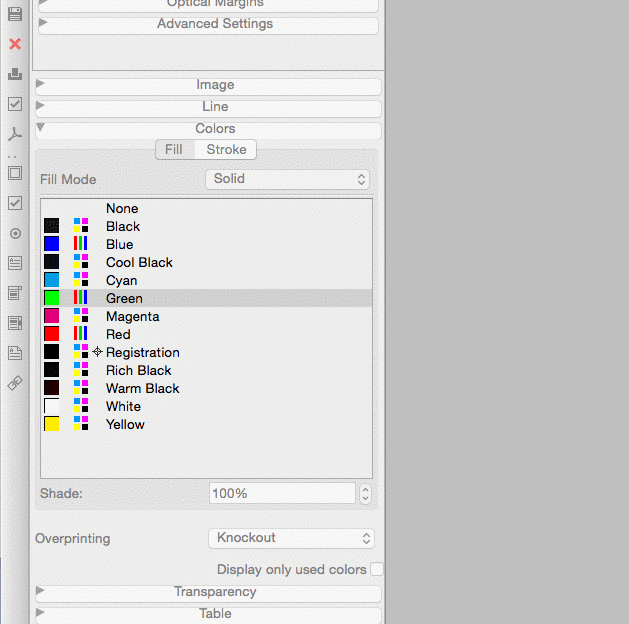The height and width of the screenshot is (624, 629).
Task: Click the PDF checkbox tool icon
Action: [x=15, y=203]
